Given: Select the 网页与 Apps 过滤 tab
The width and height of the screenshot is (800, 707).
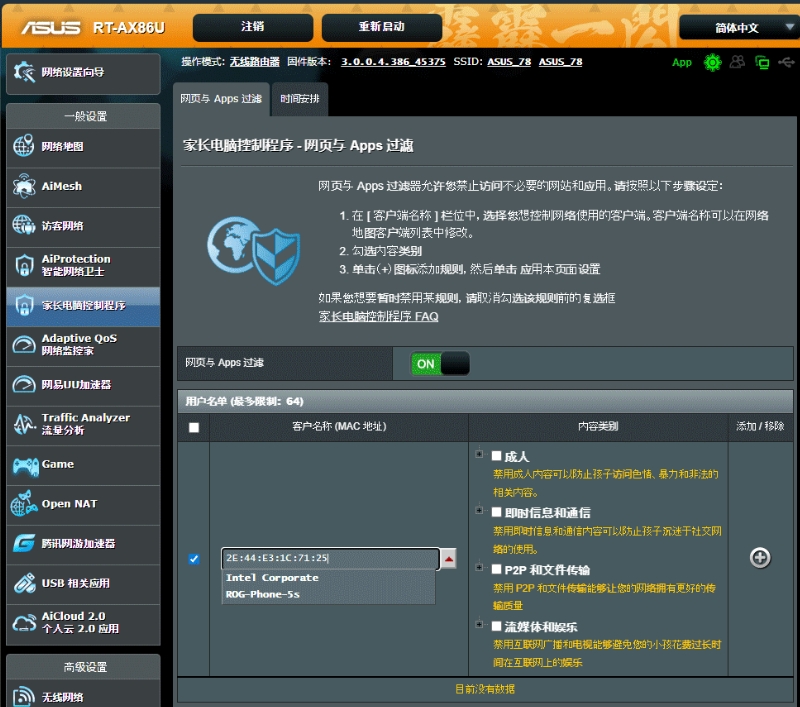Looking at the screenshot, I should point(221,99).
